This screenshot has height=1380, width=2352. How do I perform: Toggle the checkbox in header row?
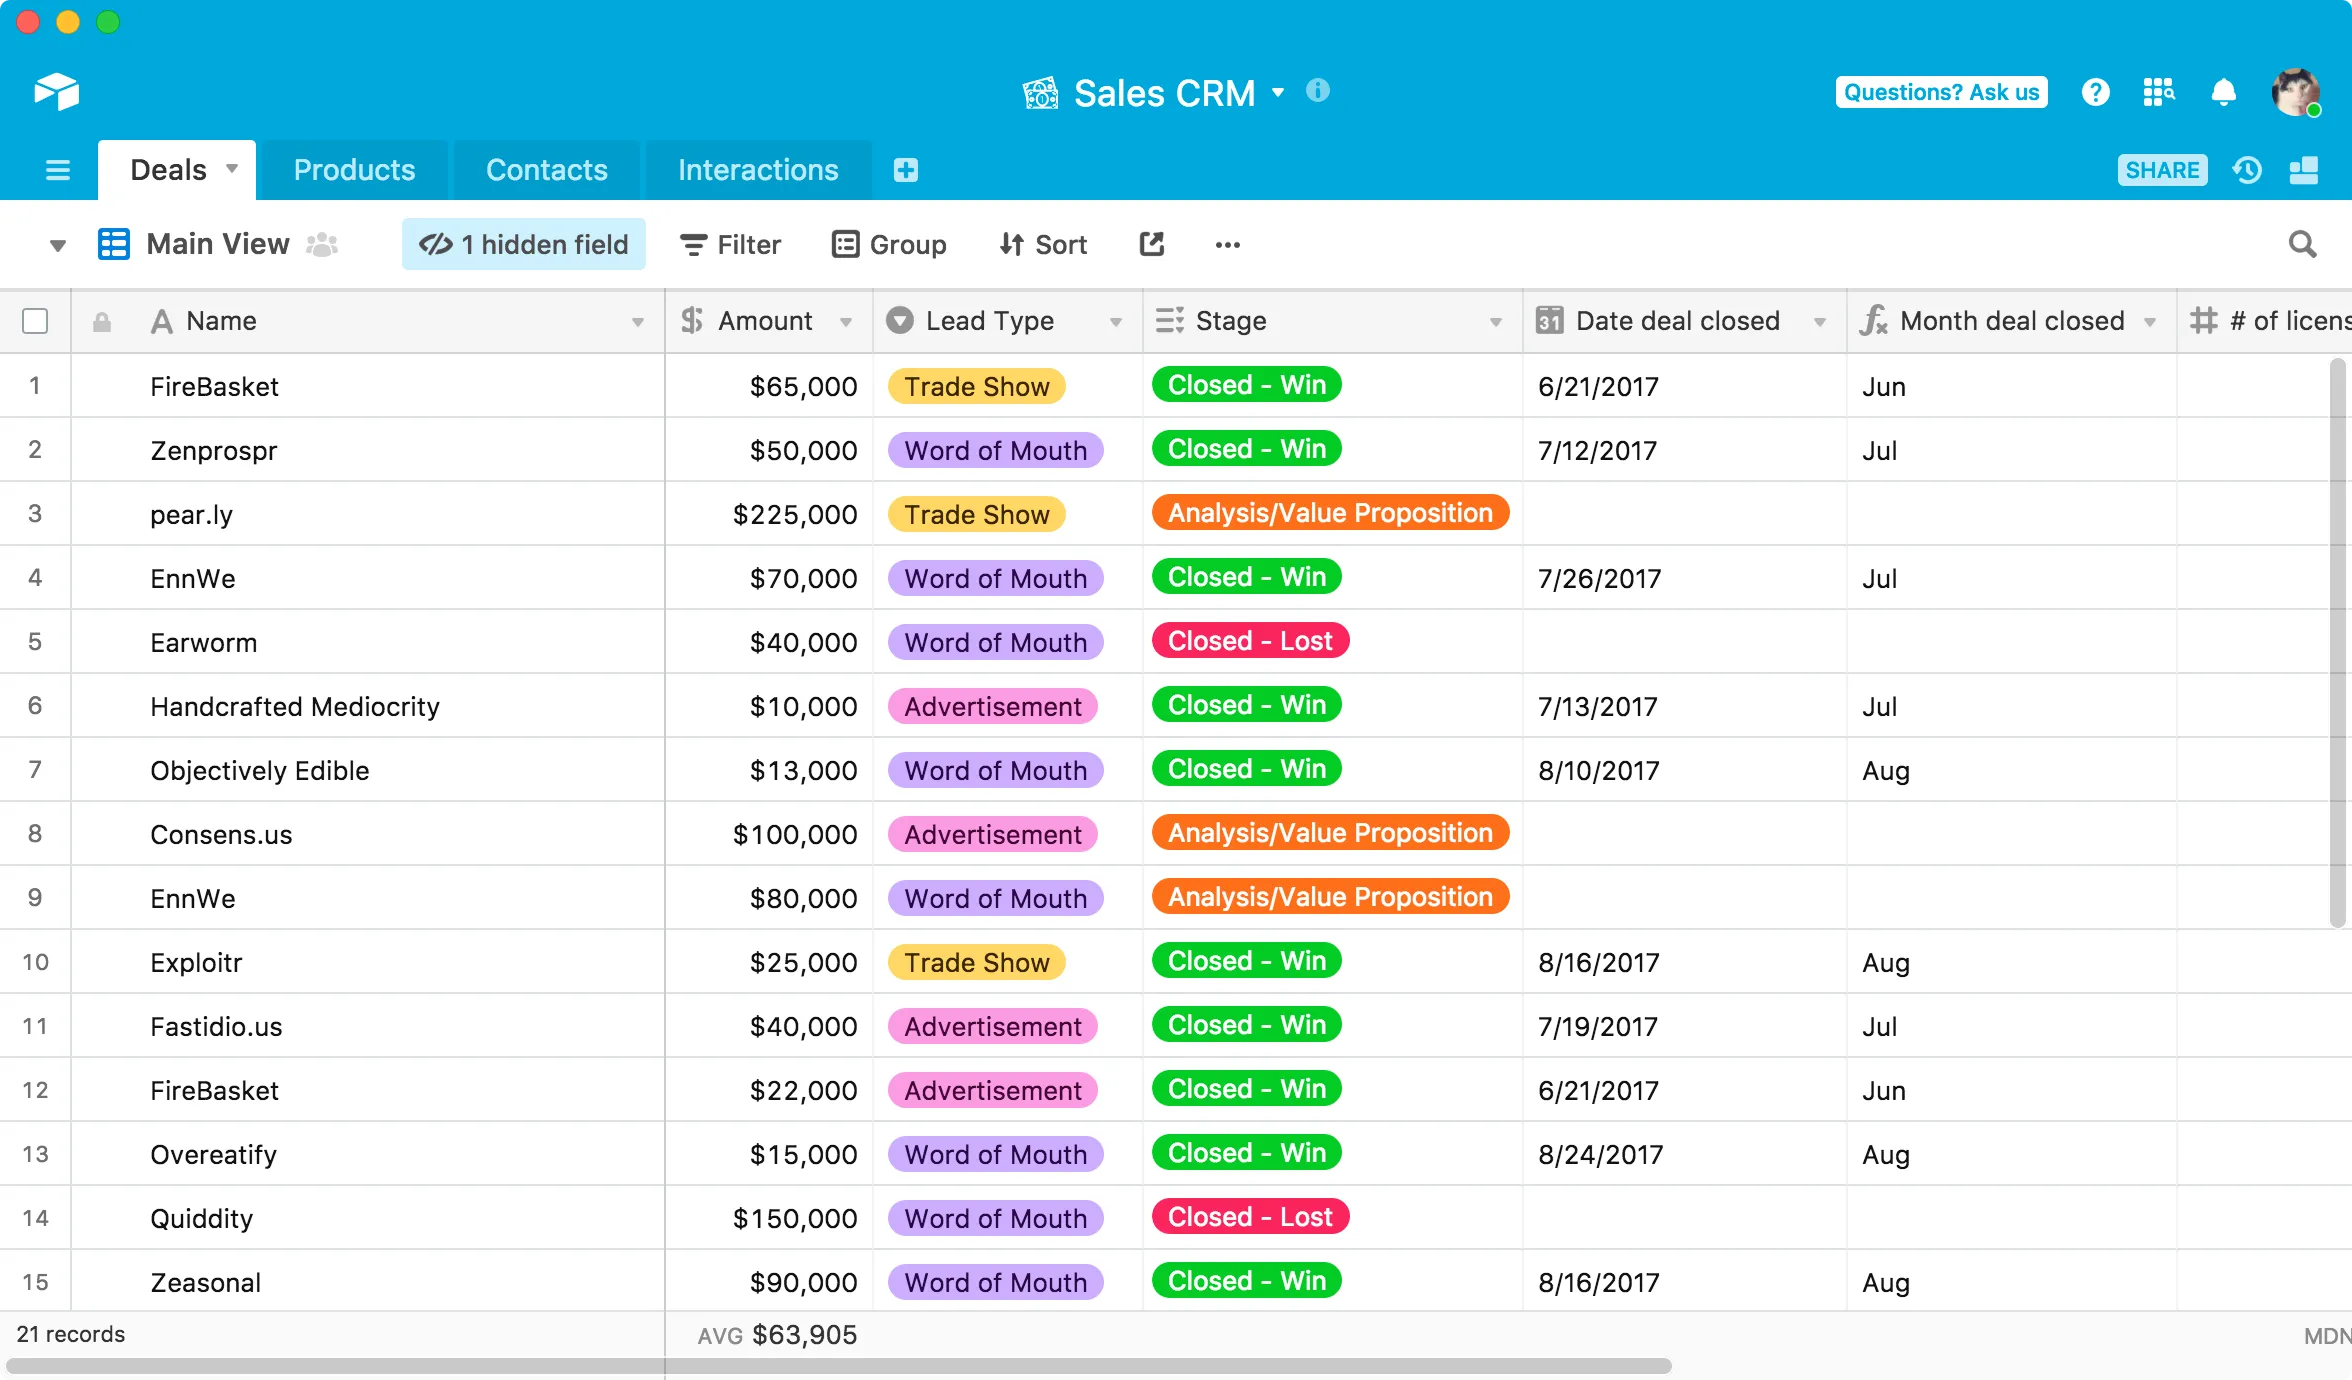tap(34, 322)
